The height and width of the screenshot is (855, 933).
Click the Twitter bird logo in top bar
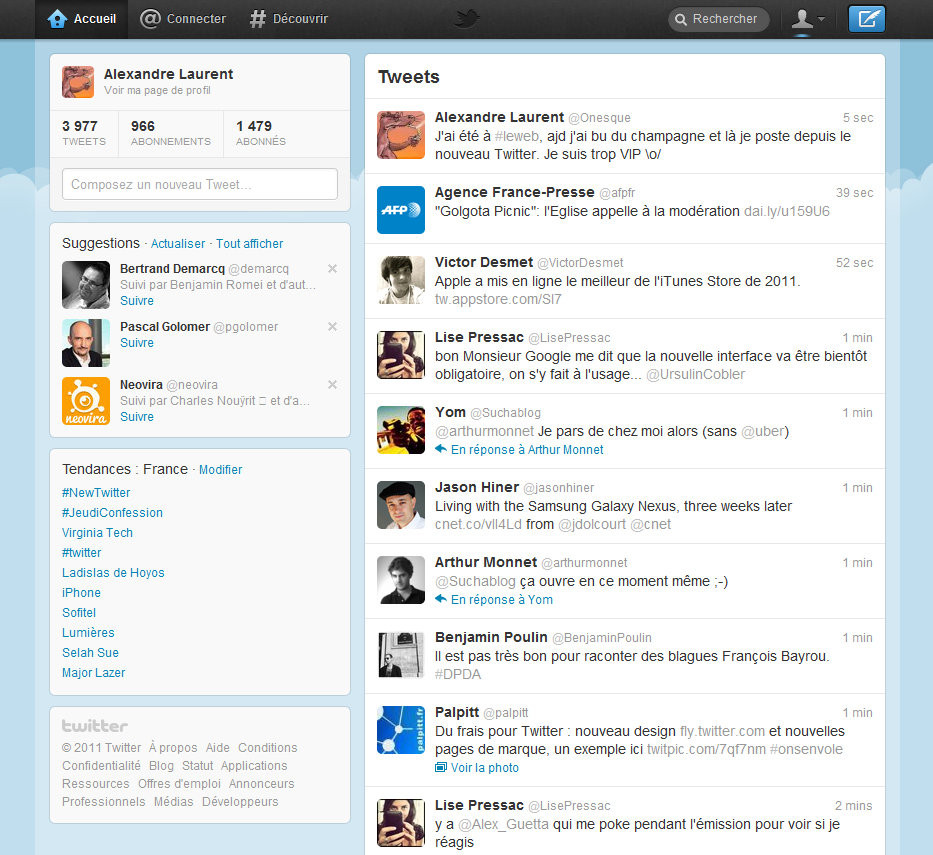pyautogui.click(x=466, y=18)
